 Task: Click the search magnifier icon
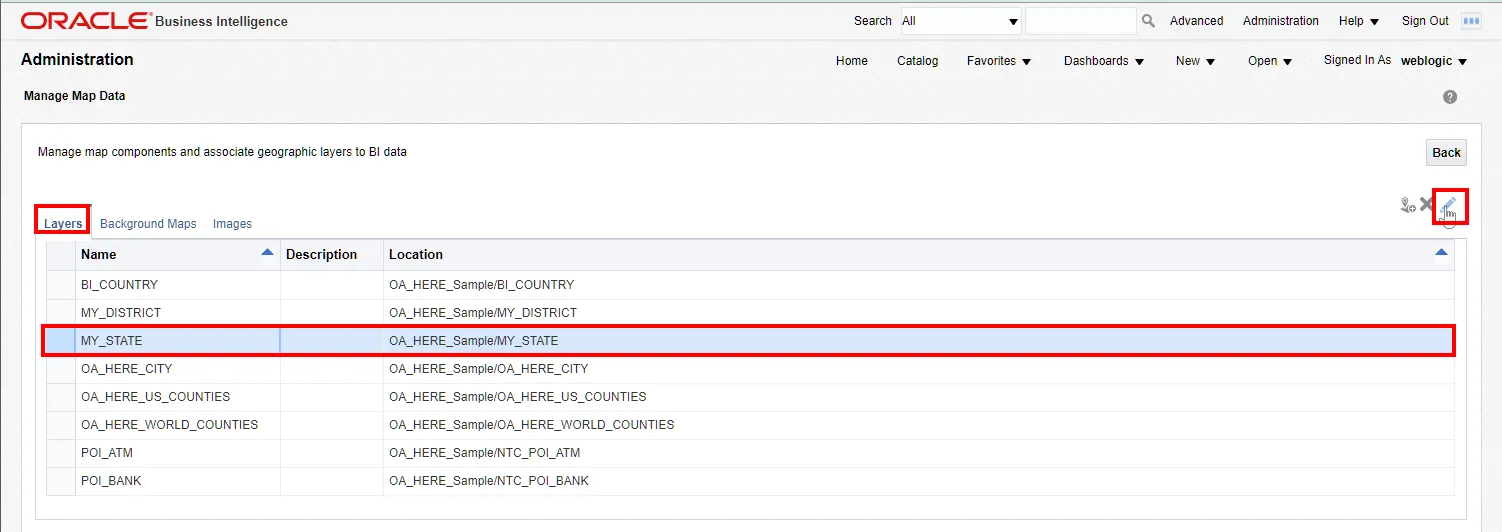[1148, 21]
